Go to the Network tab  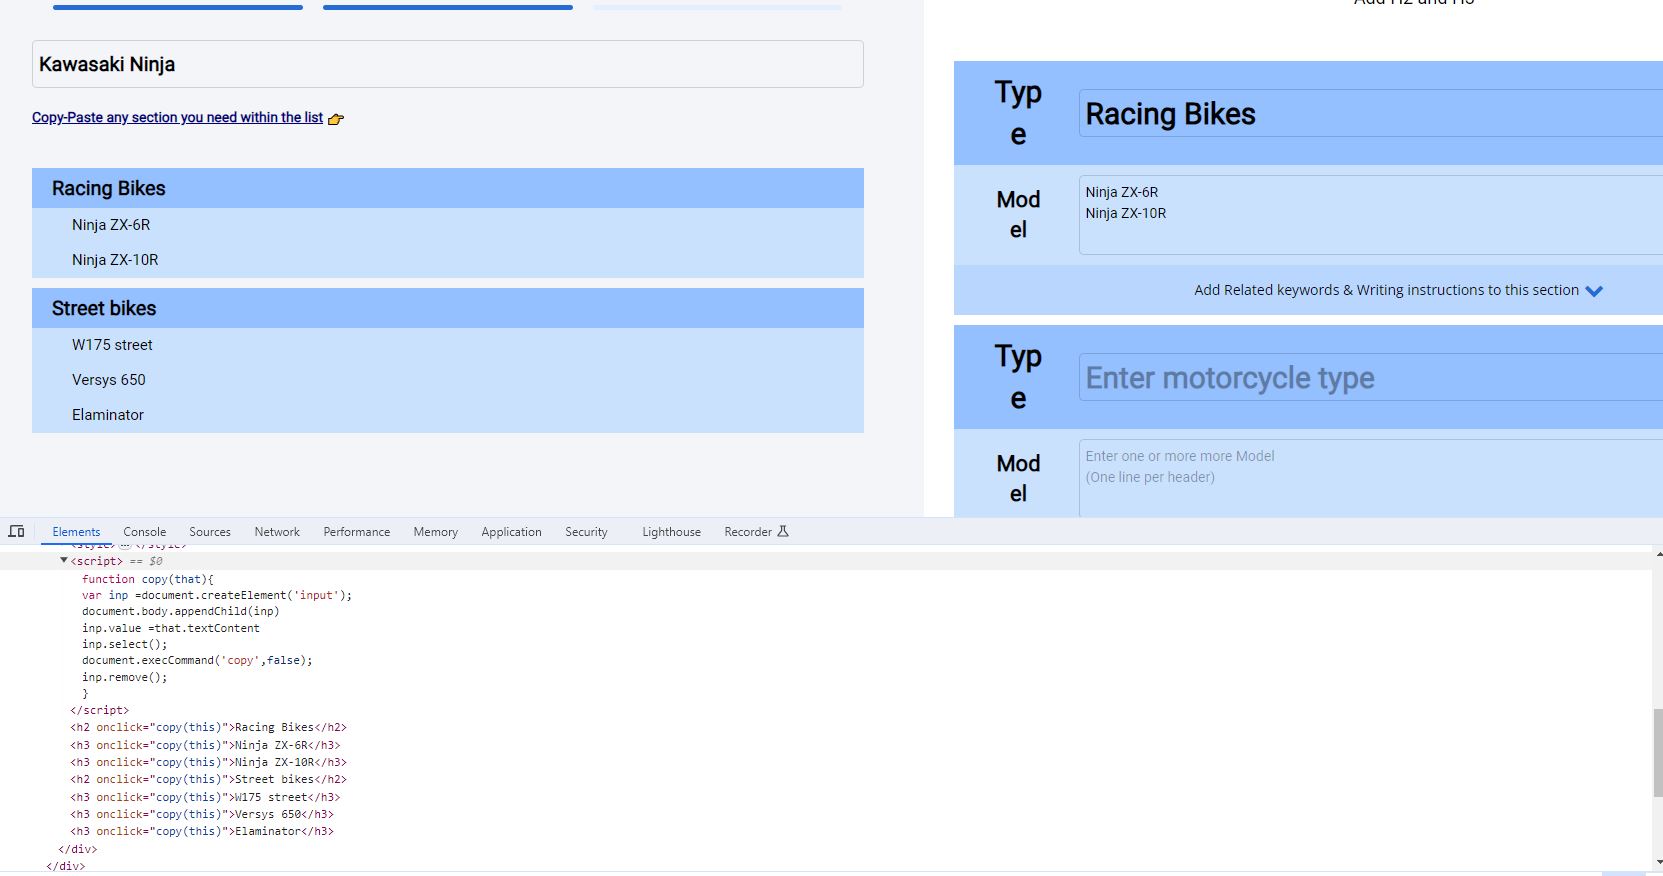pyautogui.click(x=277, y=532)
